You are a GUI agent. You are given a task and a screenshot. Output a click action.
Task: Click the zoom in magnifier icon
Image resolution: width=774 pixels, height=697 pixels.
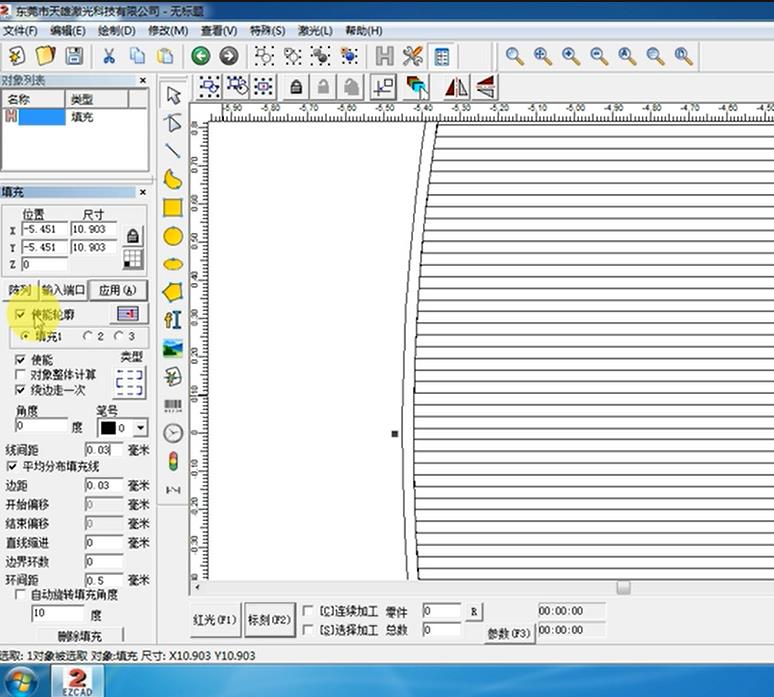(x=570, y=56)
